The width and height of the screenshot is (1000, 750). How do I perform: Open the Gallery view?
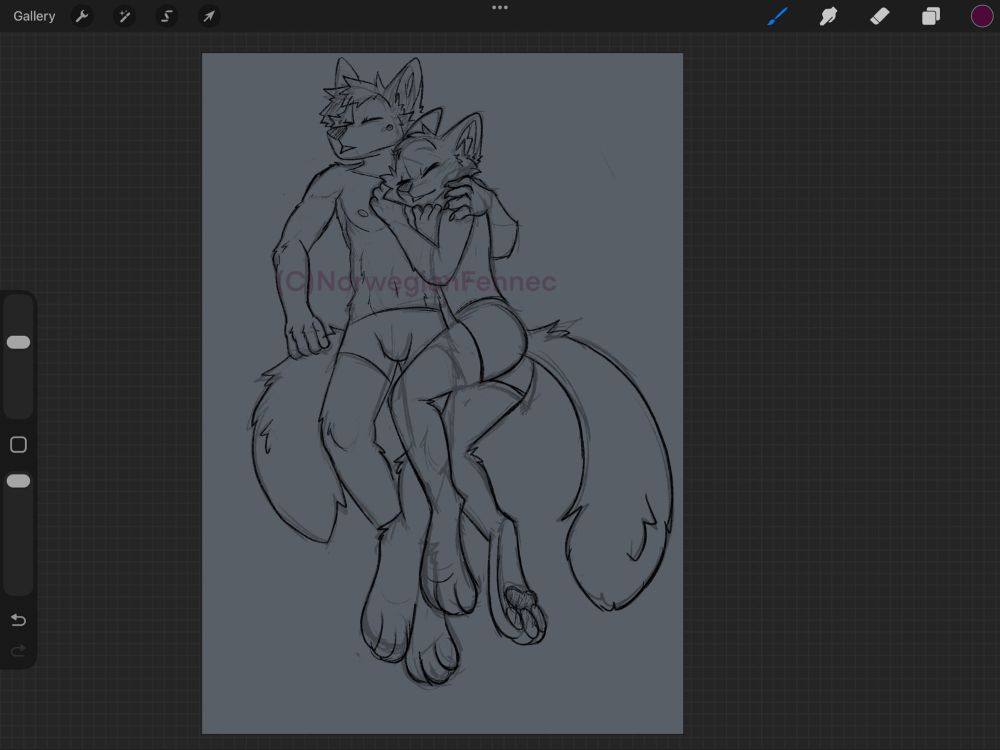(34, 16)
